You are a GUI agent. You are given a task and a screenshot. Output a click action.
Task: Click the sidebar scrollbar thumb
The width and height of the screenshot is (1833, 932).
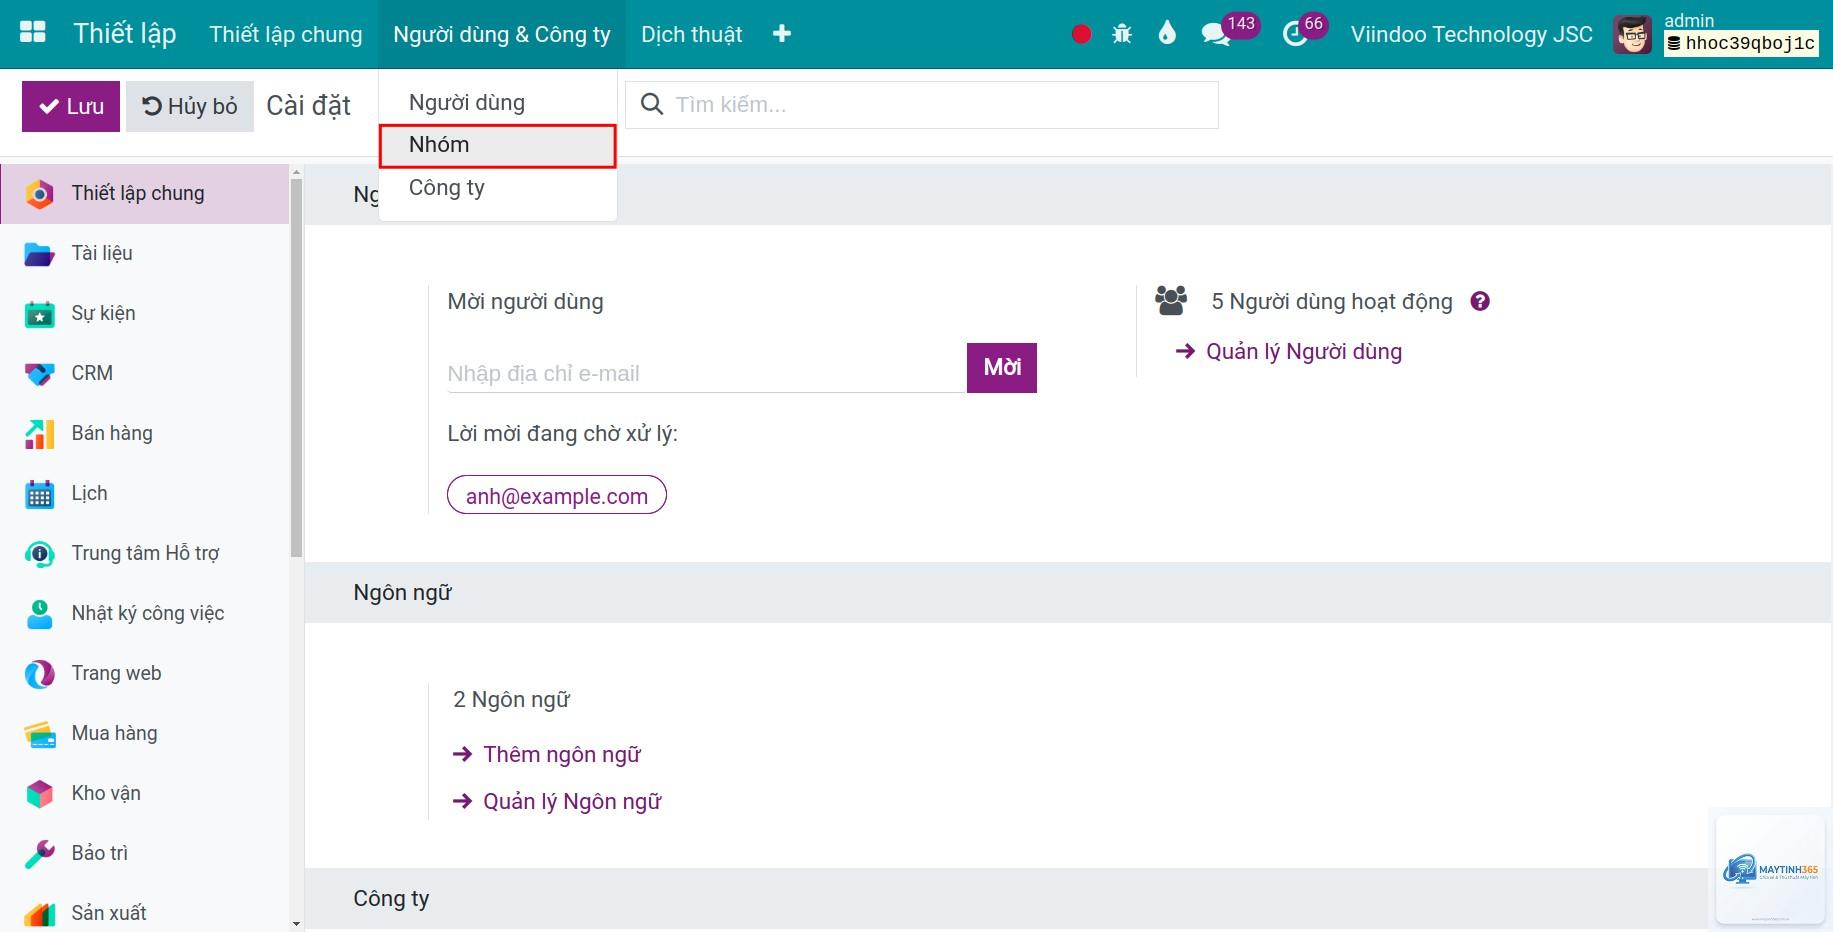(296, 368)
